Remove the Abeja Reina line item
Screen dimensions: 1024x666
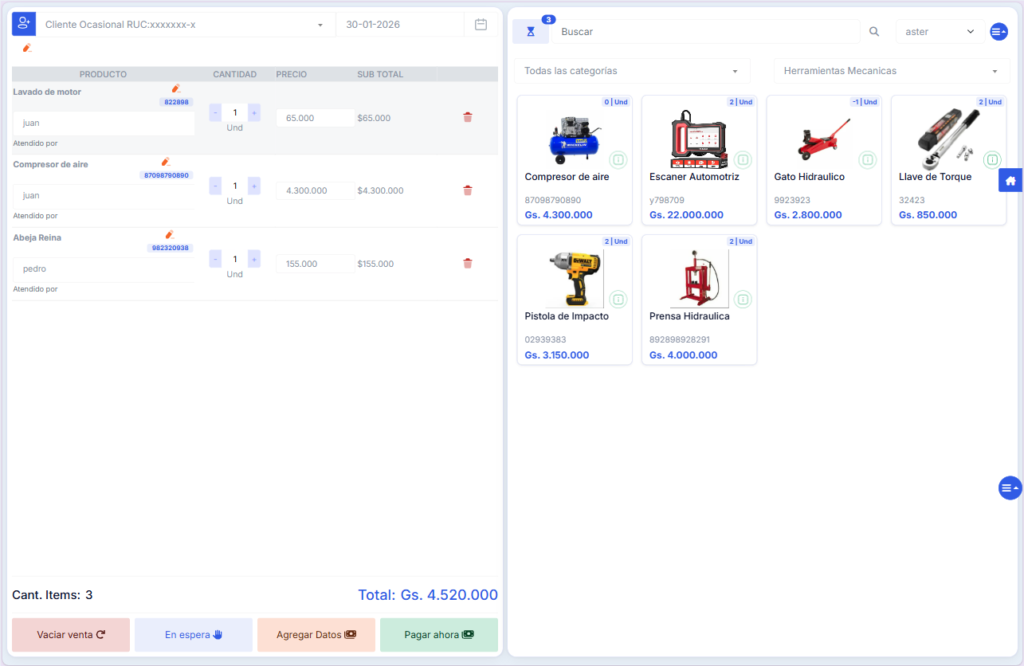467,264
